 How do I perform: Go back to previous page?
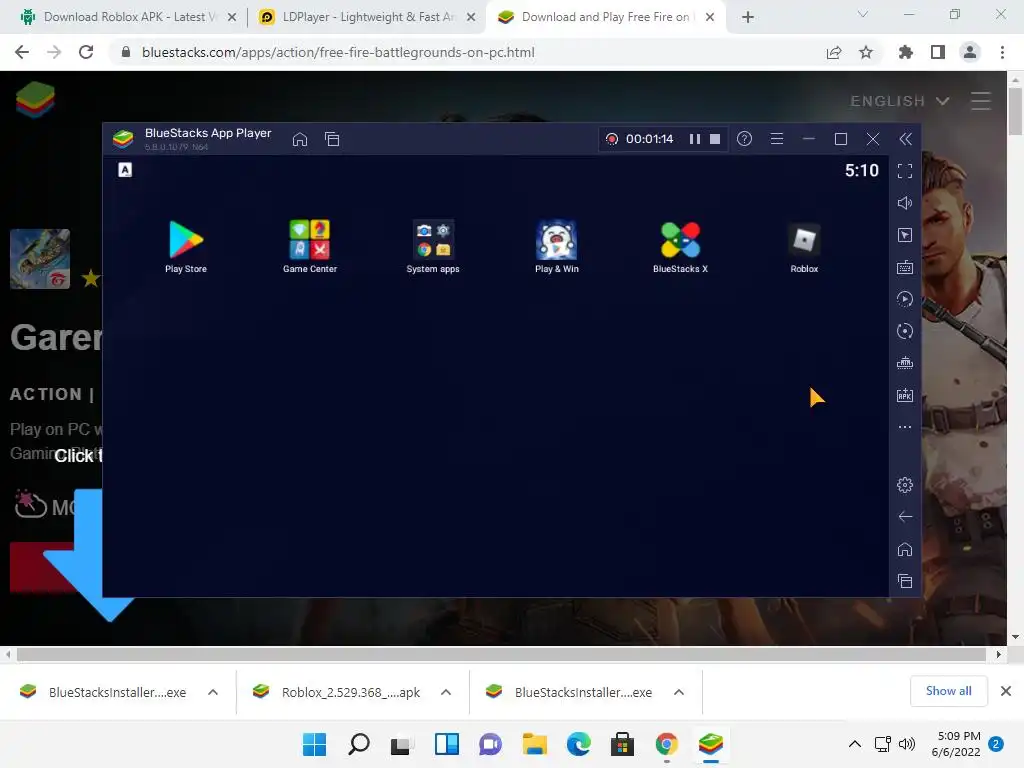click(x=22, y=52)
